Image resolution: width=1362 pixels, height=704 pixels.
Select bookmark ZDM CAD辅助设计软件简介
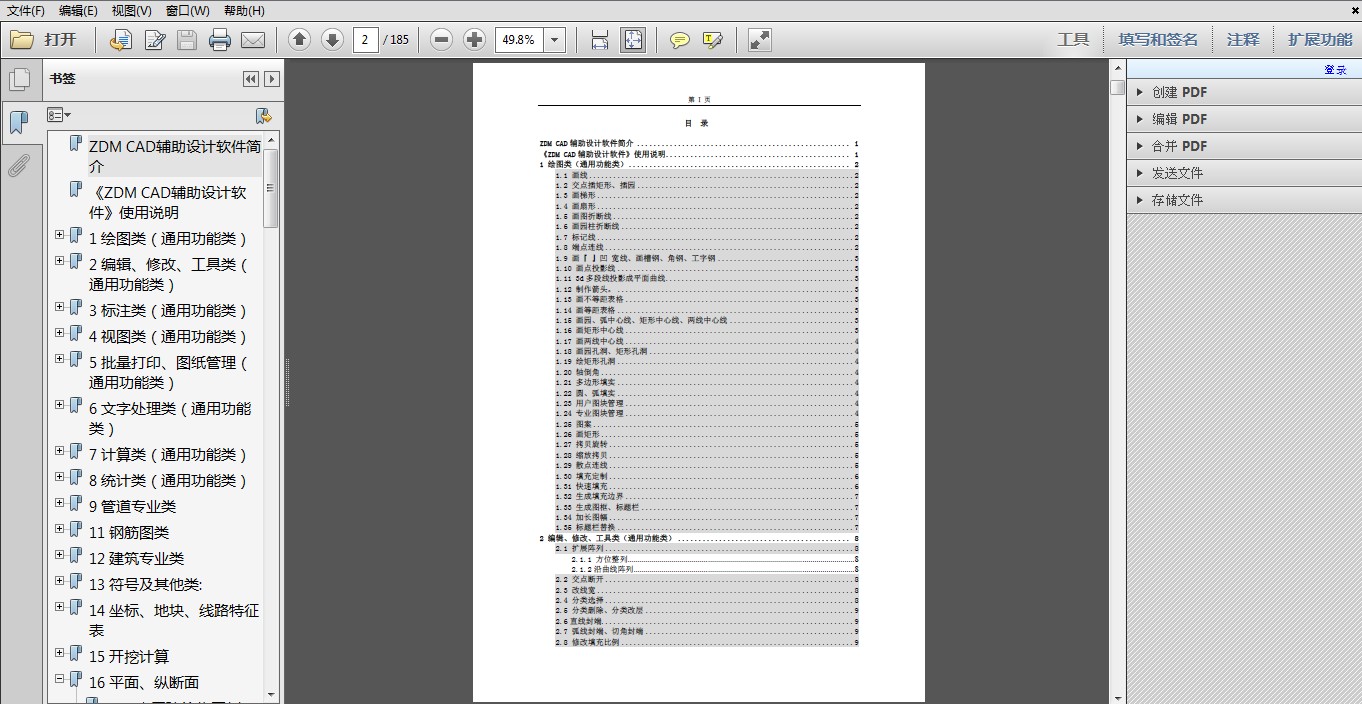point(175,156)
